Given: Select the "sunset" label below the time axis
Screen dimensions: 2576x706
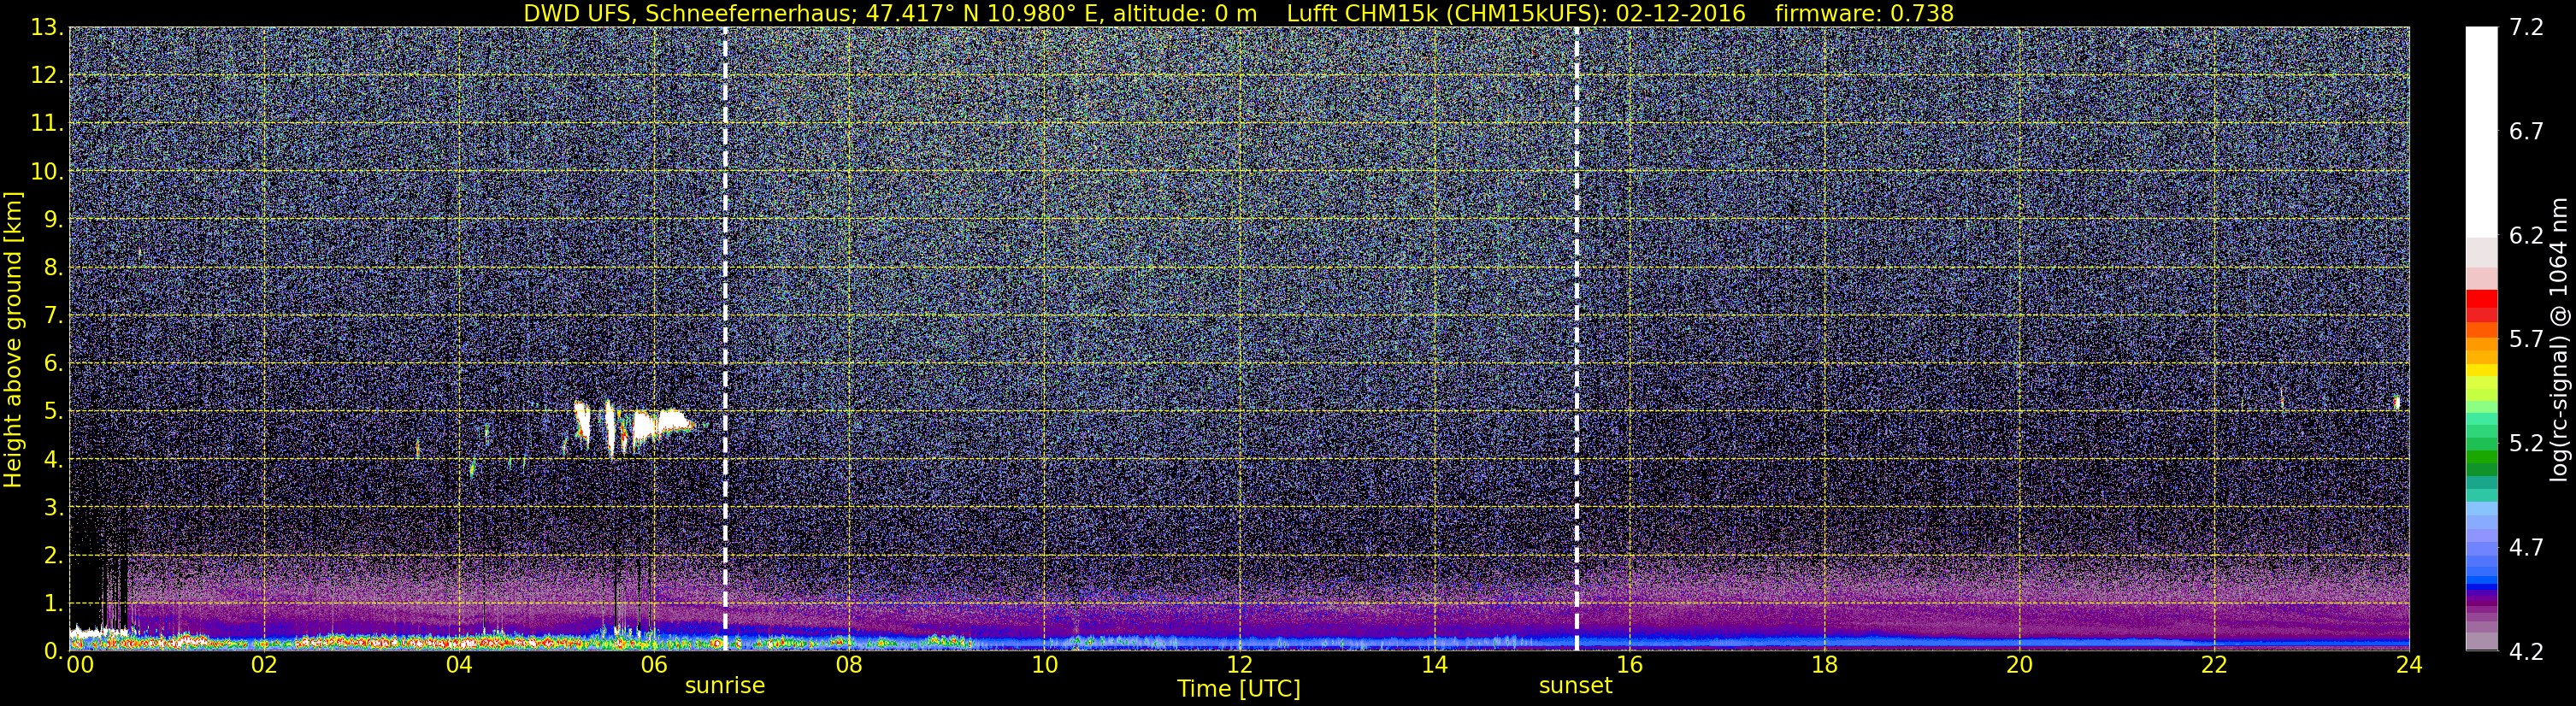Looking at the screenshot, I should point(1576,686).
